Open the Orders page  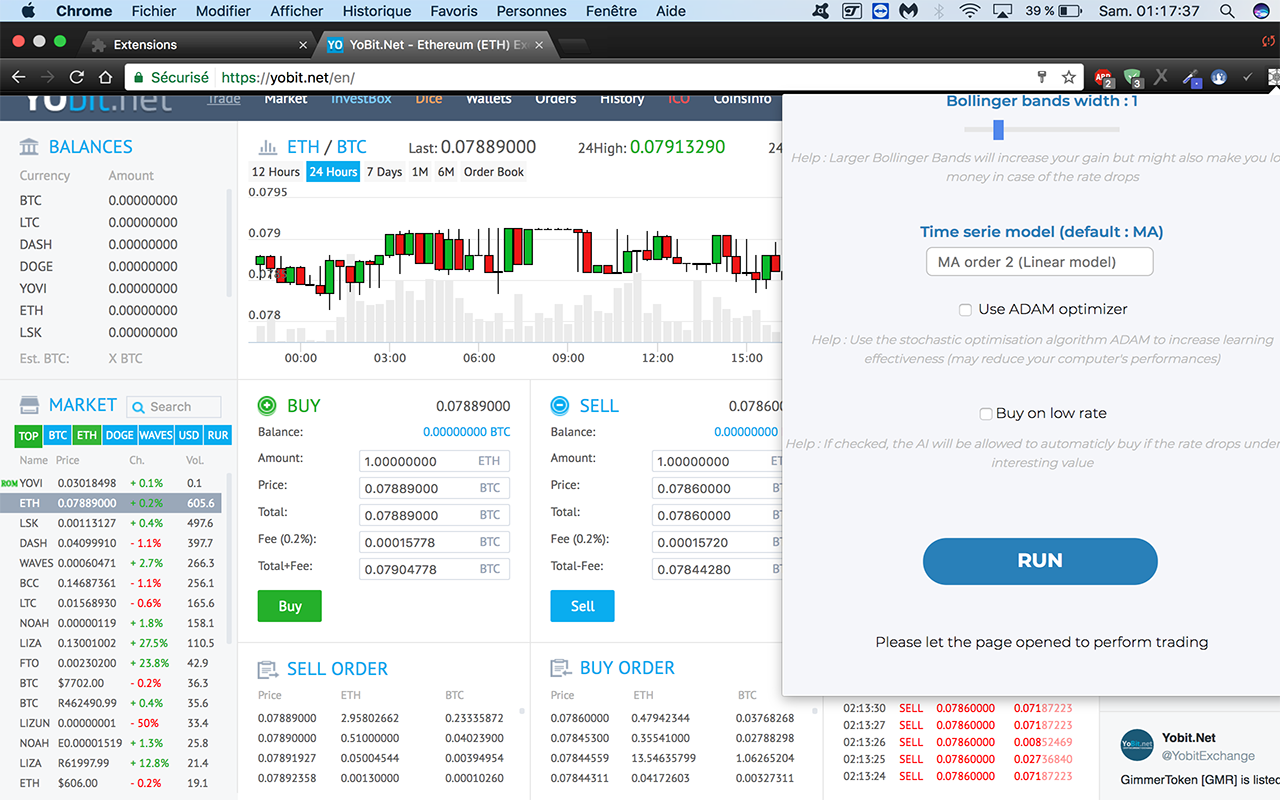click(556, 99)
